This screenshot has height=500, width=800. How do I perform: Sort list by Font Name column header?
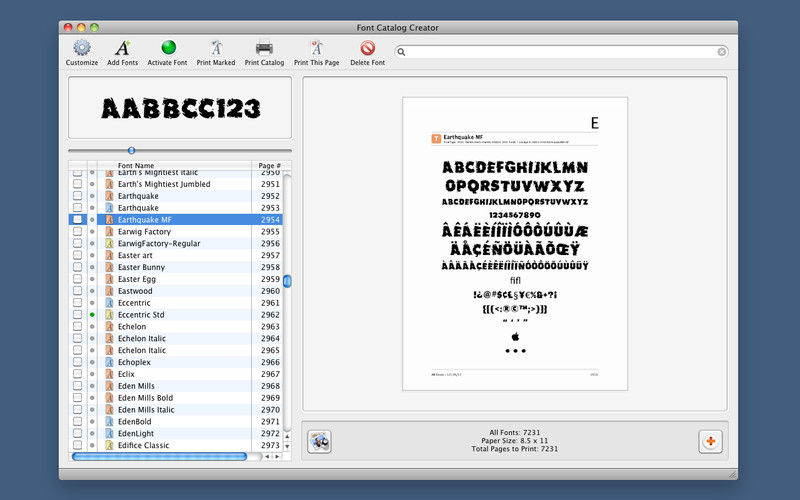pos(174,165)
